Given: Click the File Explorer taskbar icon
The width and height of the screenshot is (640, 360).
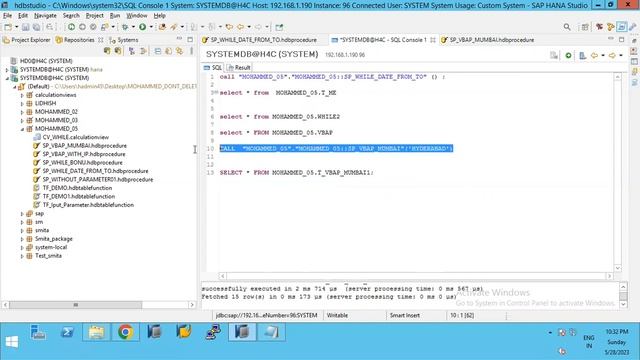Looking at the screenshot, I should coord(96,332).
